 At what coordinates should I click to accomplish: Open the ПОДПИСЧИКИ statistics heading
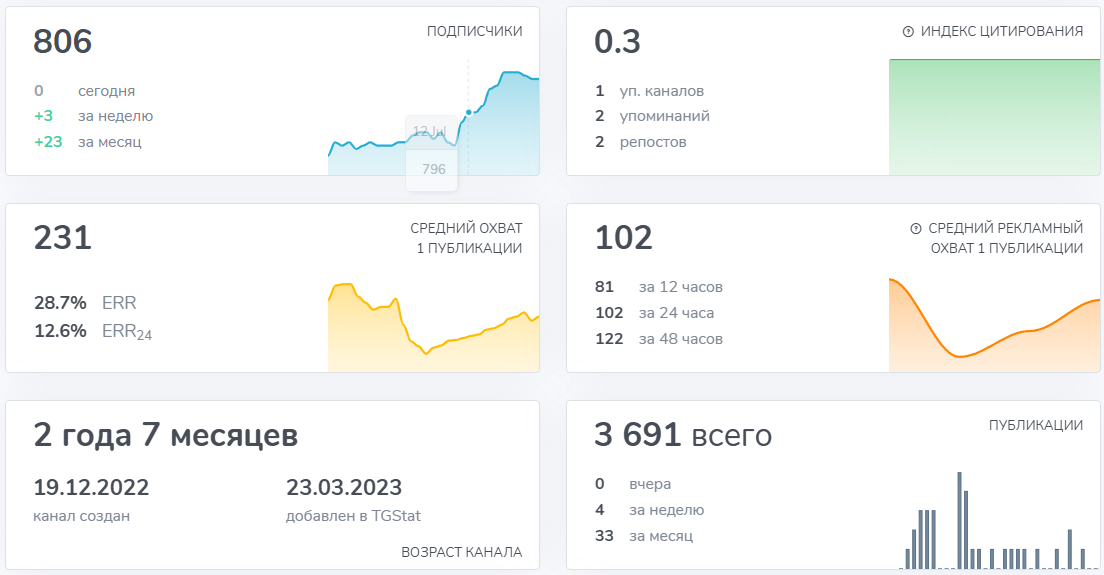pos(475,31)
